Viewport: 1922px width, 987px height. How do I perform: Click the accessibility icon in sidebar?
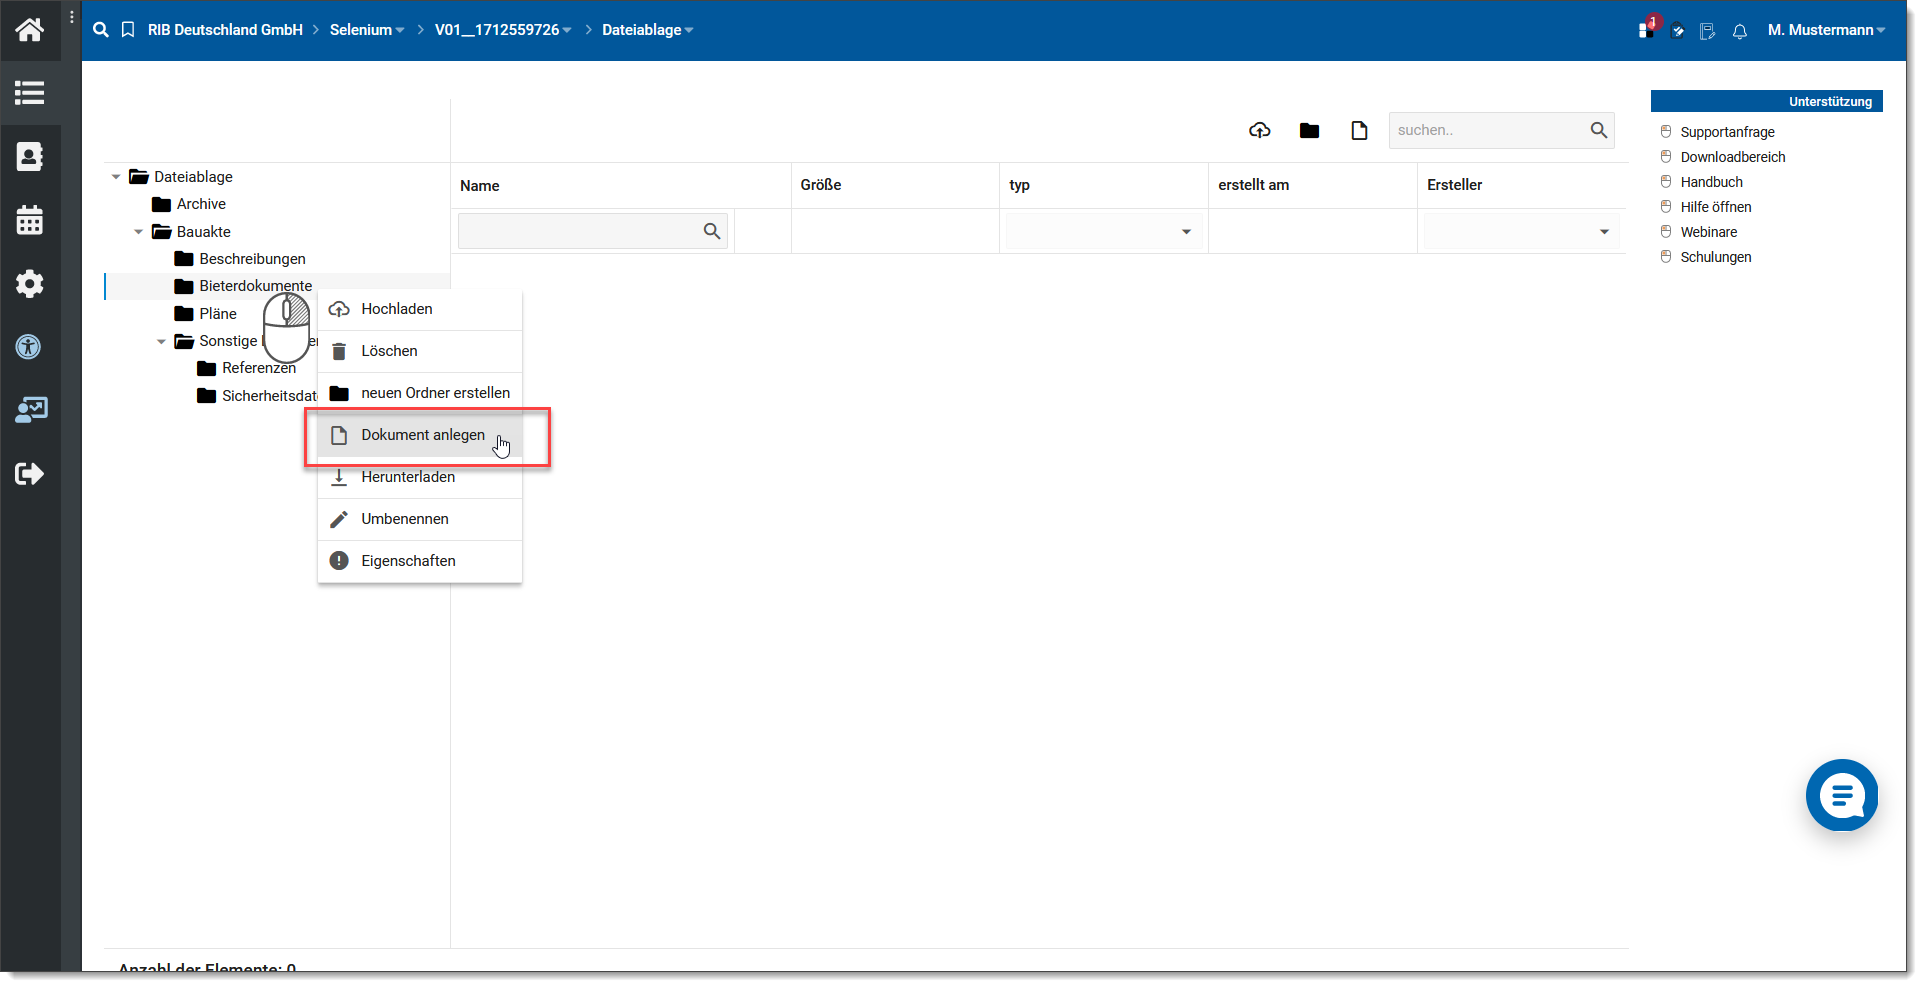(x=30, y=347)
